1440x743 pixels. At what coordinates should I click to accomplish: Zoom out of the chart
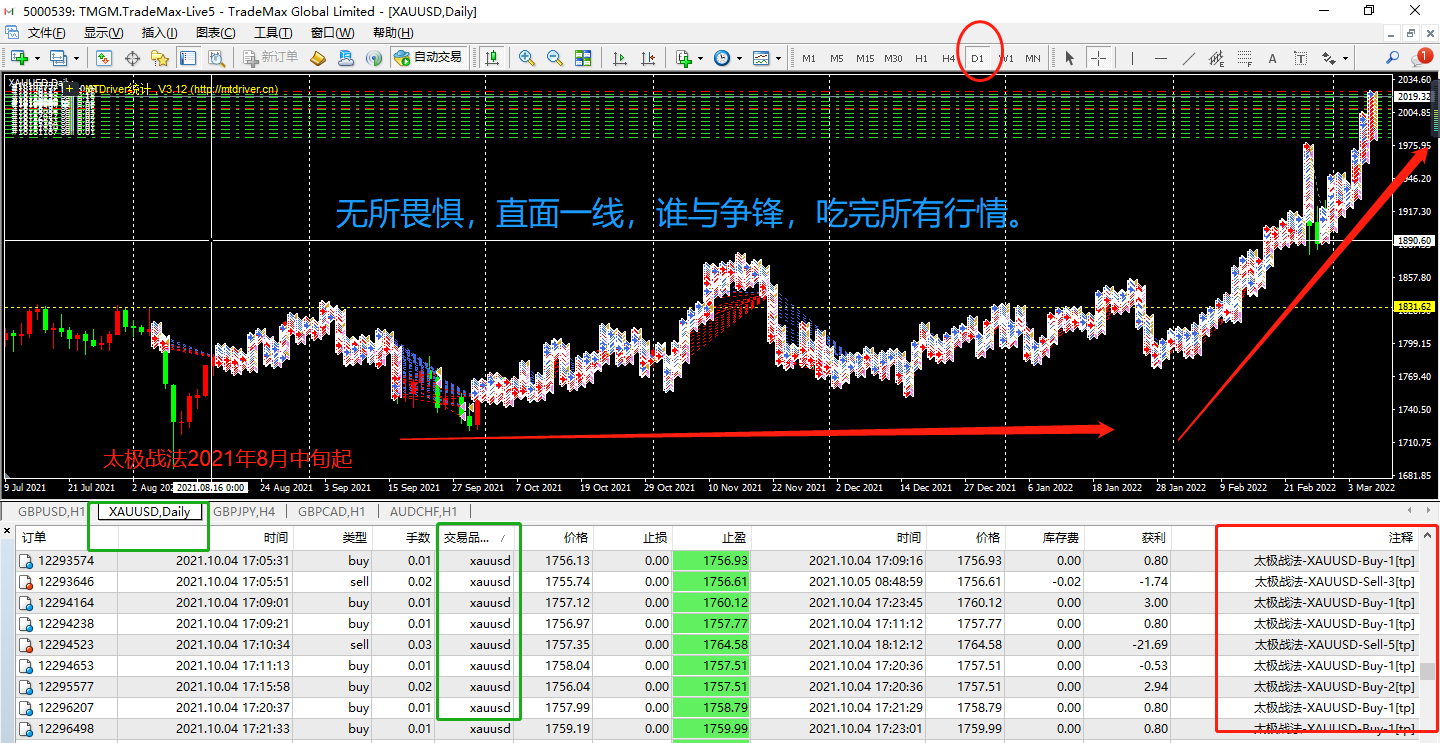click(555, 58)
